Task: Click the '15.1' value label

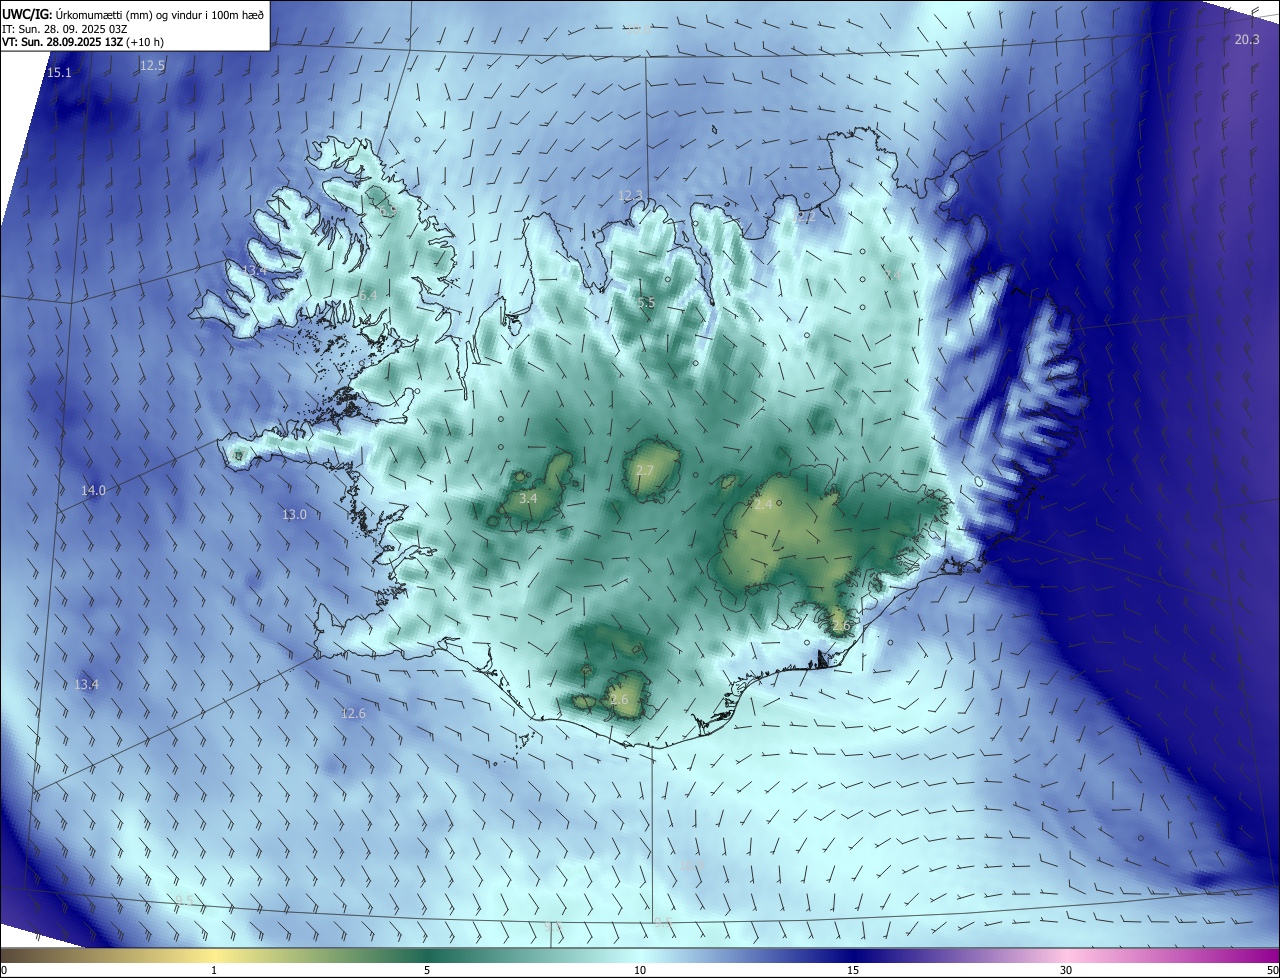Action: pyautogui.click(x=59, y=73)
